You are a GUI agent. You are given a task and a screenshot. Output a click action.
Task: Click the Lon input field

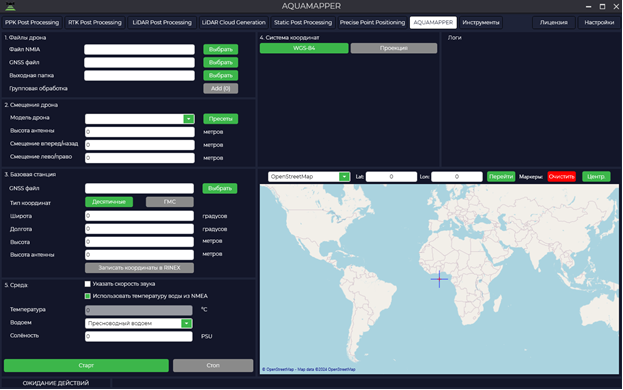[457, 177]
